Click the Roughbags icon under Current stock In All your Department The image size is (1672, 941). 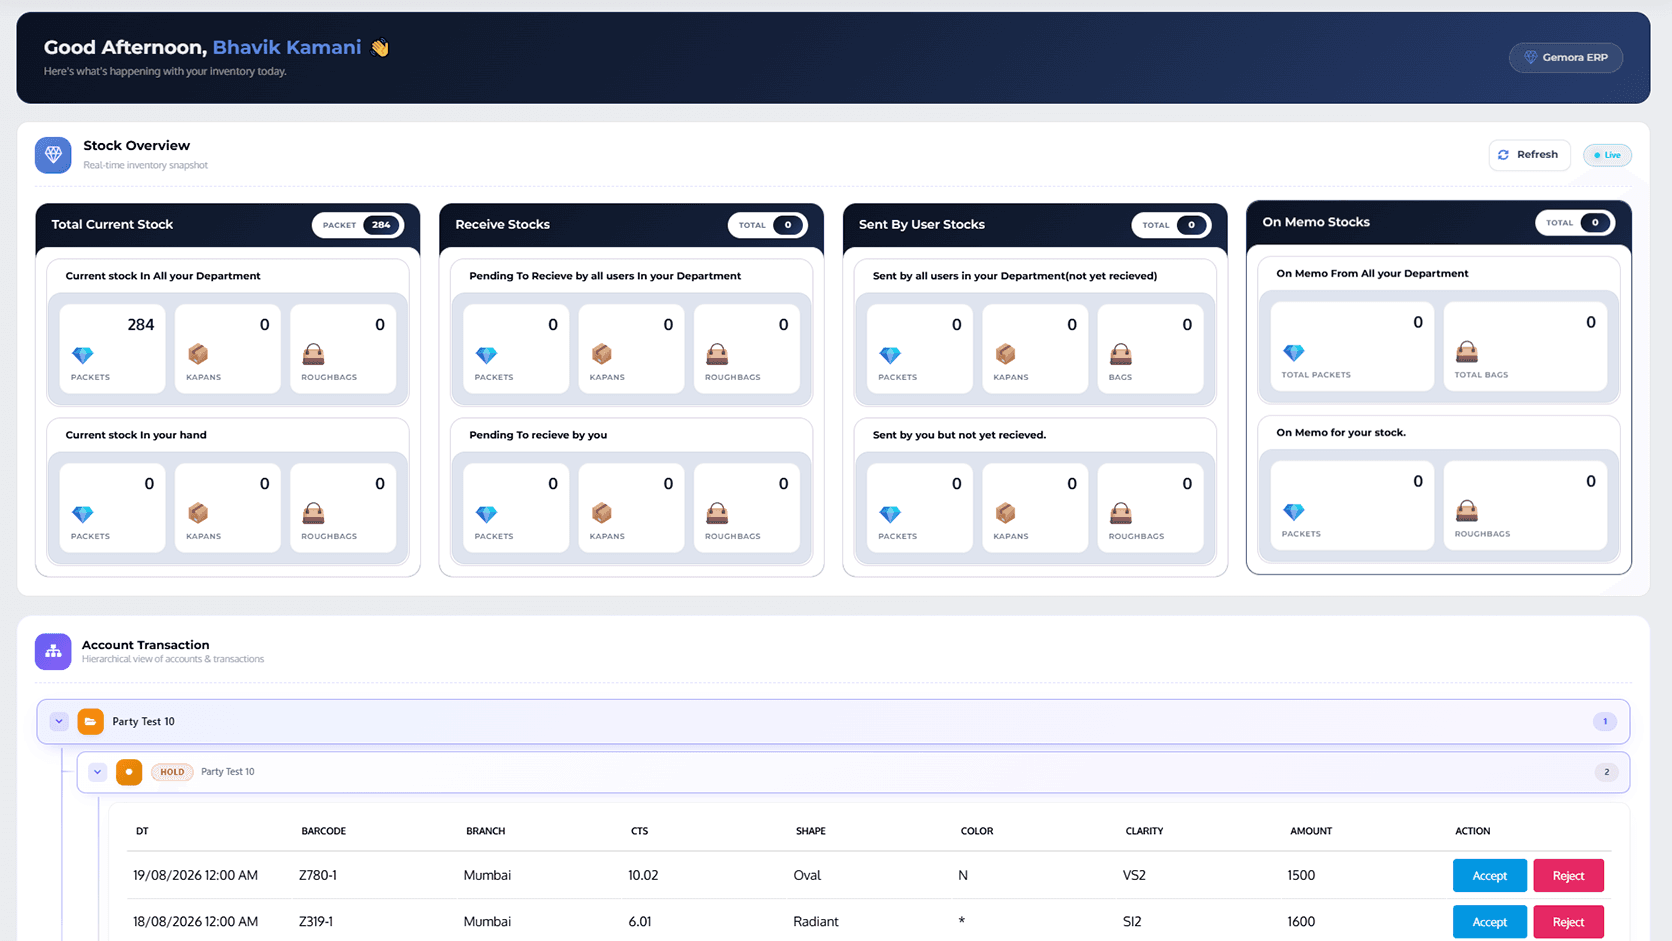pos(313,354)
